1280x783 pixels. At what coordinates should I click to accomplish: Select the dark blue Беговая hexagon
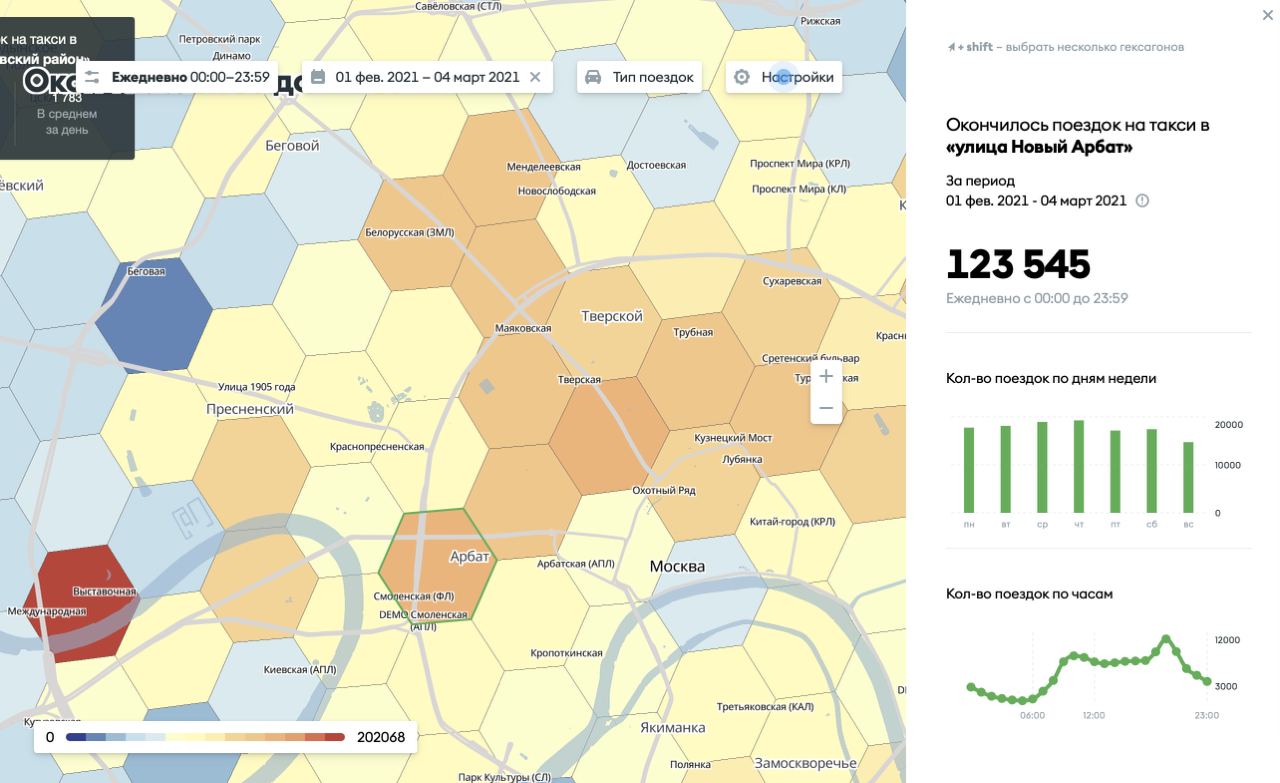154,315
